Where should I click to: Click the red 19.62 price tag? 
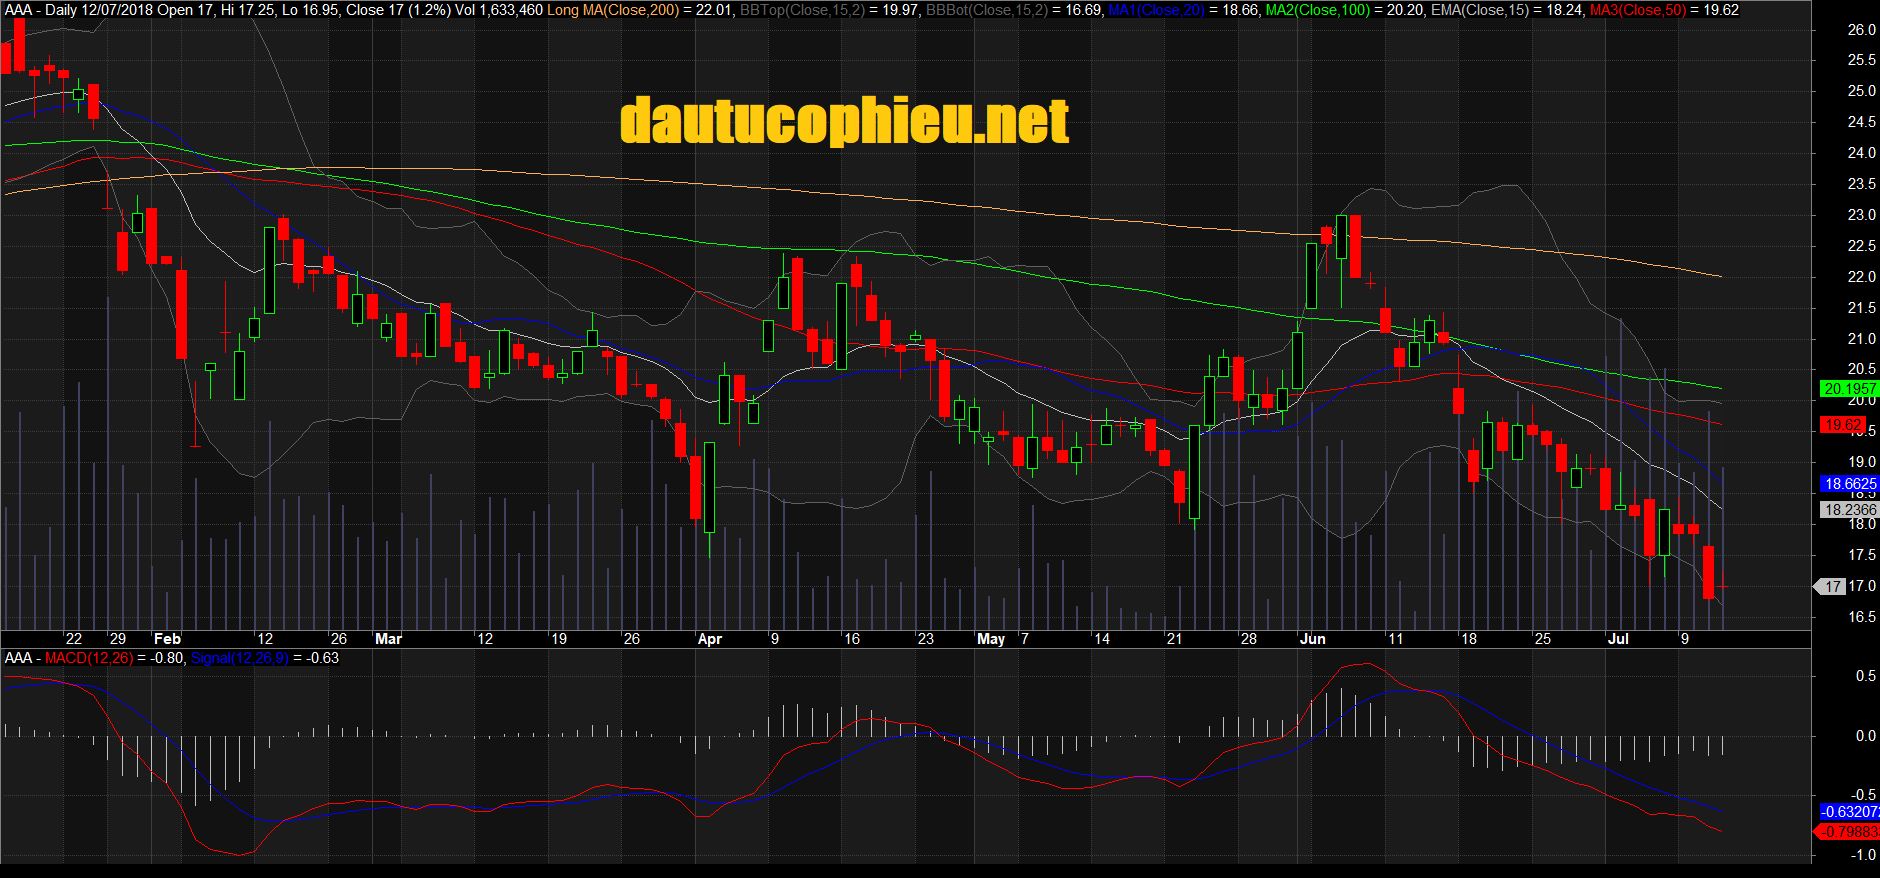pyautogui.click(x=1842, y=425)
